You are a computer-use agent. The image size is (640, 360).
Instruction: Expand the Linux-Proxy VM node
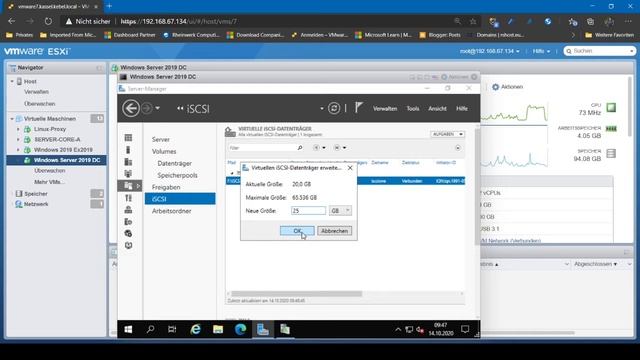[18, 129]
